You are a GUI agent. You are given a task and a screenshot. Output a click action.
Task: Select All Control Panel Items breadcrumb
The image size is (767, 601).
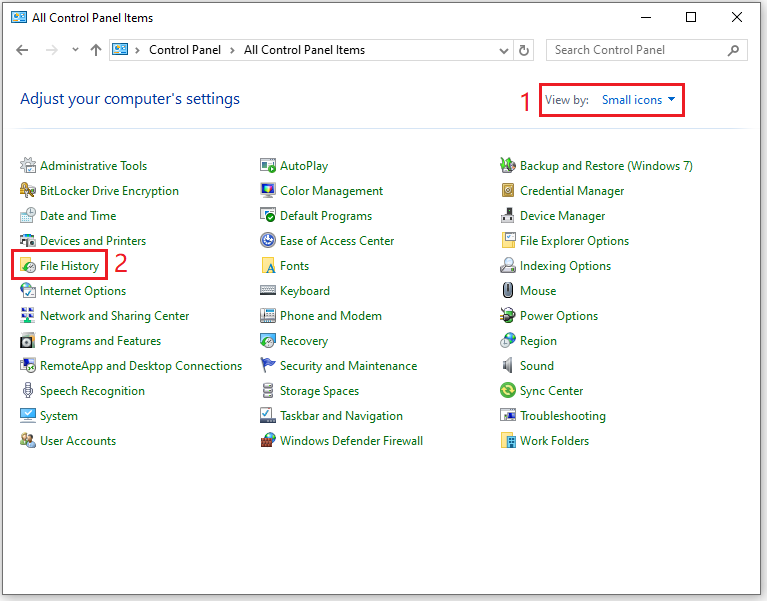[x=304, y=50]
